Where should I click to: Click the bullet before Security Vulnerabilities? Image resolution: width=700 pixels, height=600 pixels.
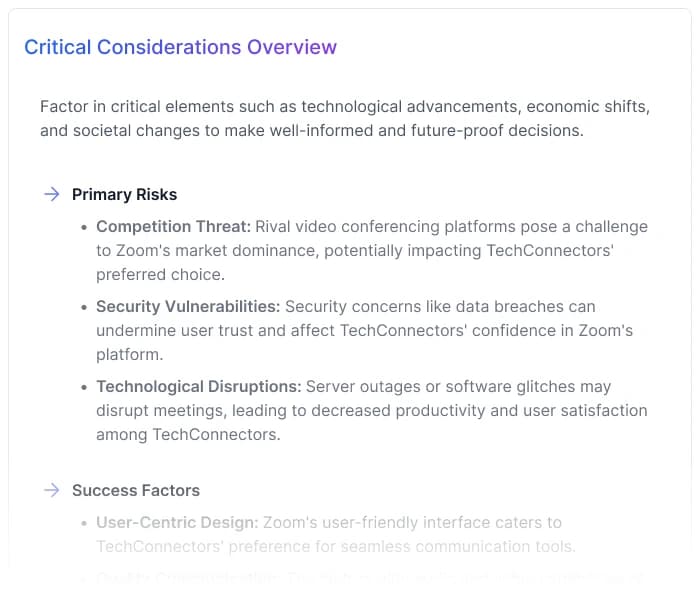click(84, 307)
